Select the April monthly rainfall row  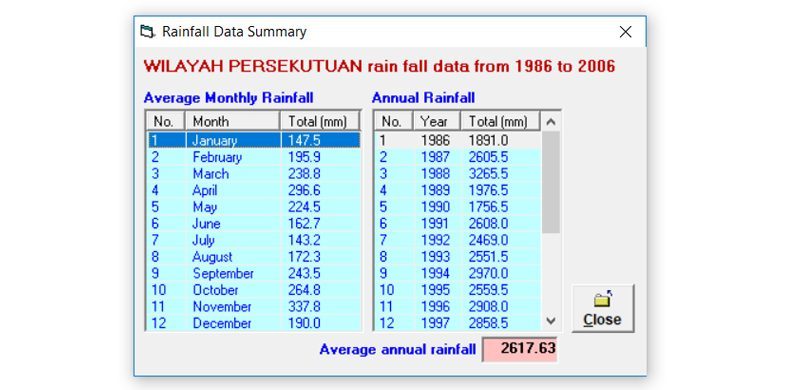pos(254,190)
